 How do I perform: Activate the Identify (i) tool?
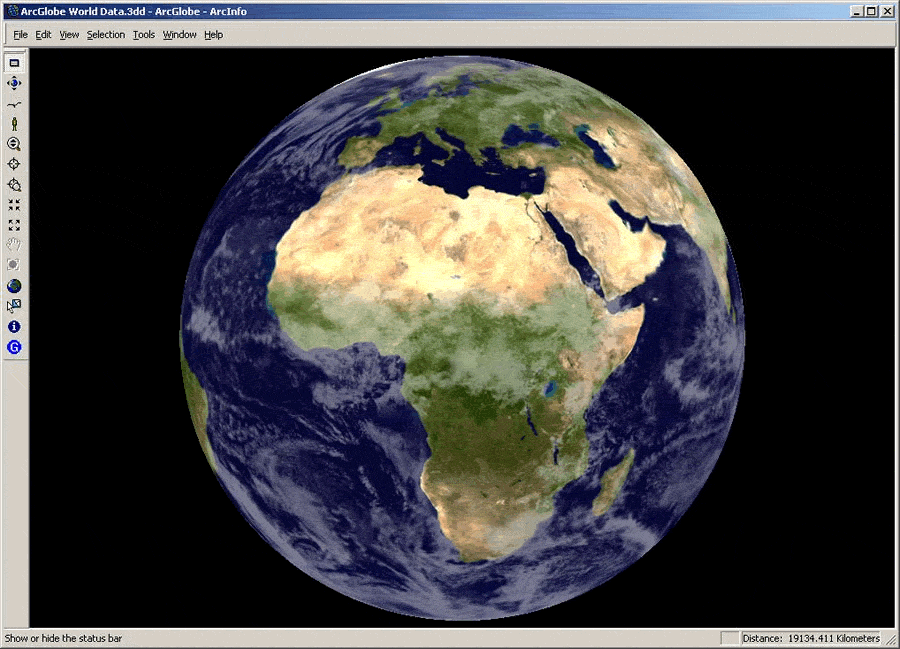point(14,327)
